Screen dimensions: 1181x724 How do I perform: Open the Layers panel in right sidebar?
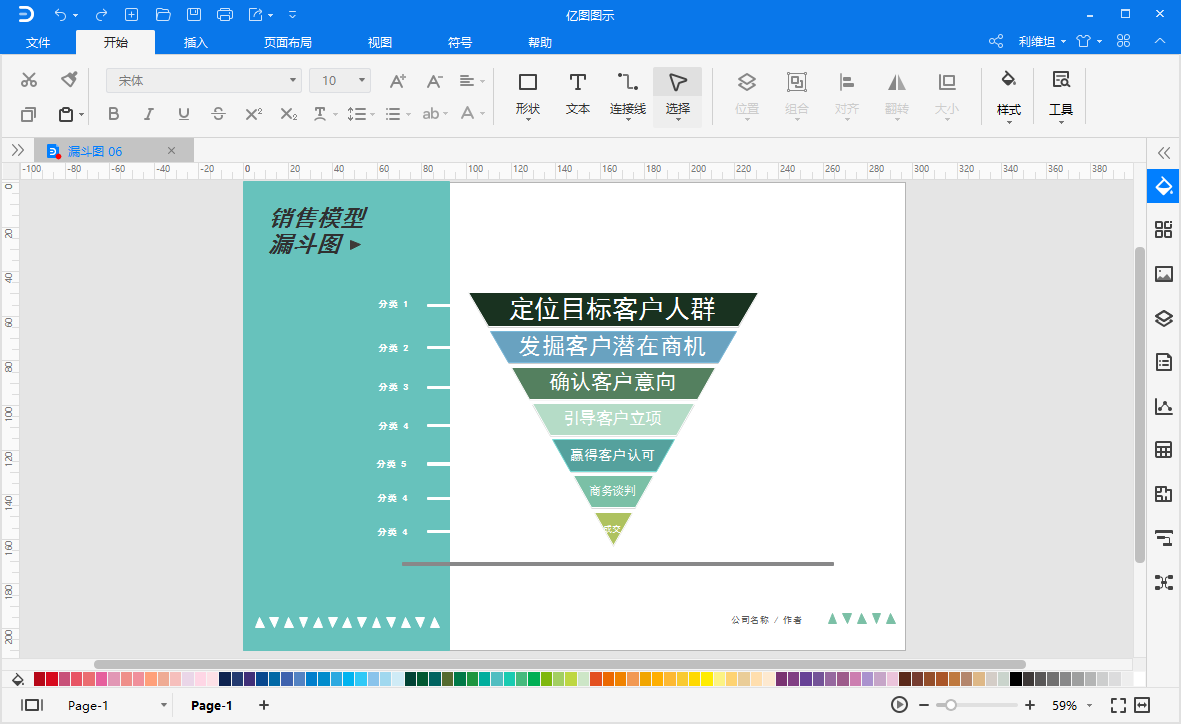click(x=1164, y=318)
